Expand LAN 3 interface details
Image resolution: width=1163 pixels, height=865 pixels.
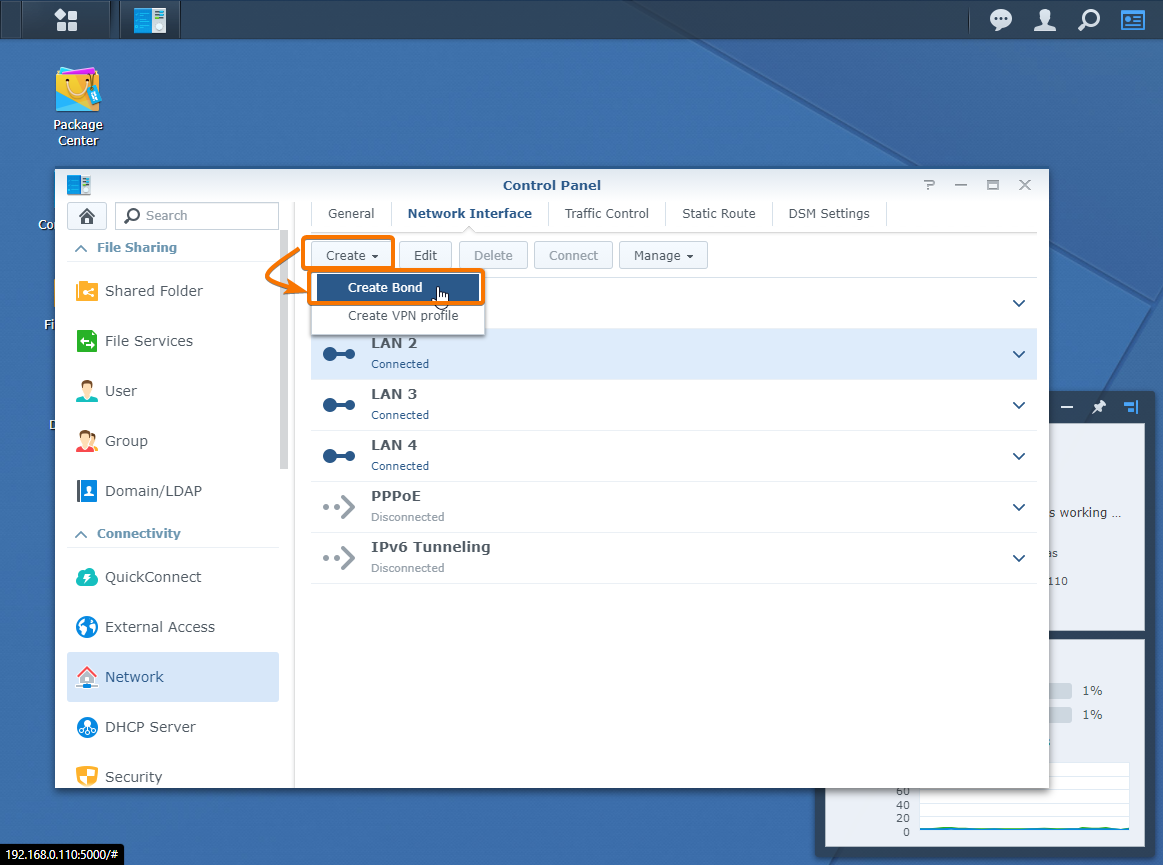tap(1019, 405)
